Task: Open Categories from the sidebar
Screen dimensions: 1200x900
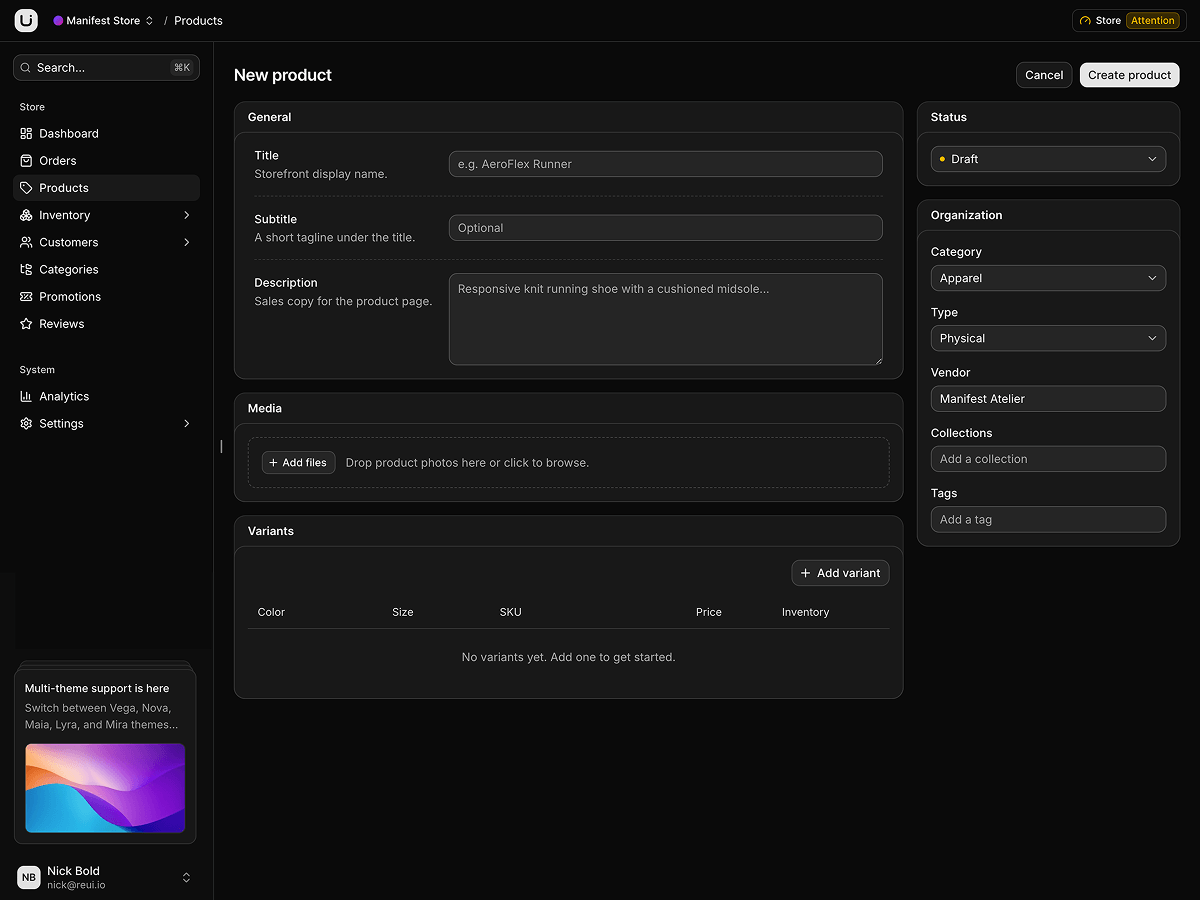Action: pyautogui.click(x=106, y=269)
